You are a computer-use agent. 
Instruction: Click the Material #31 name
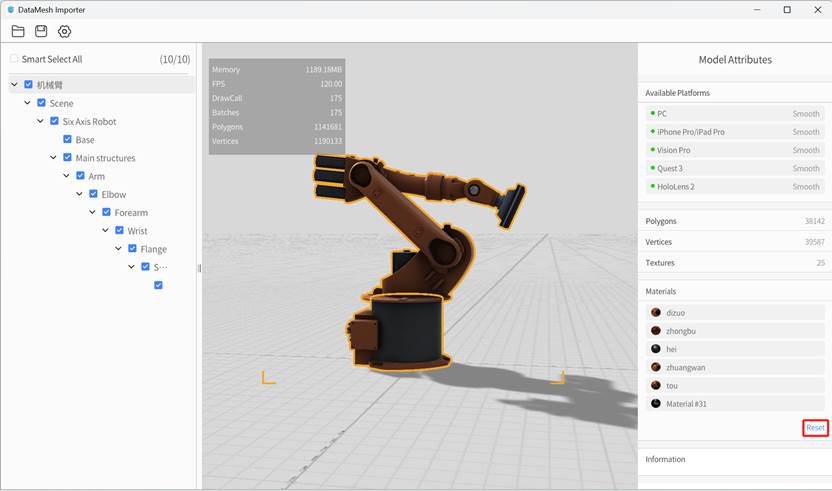[x=686, y=404]
